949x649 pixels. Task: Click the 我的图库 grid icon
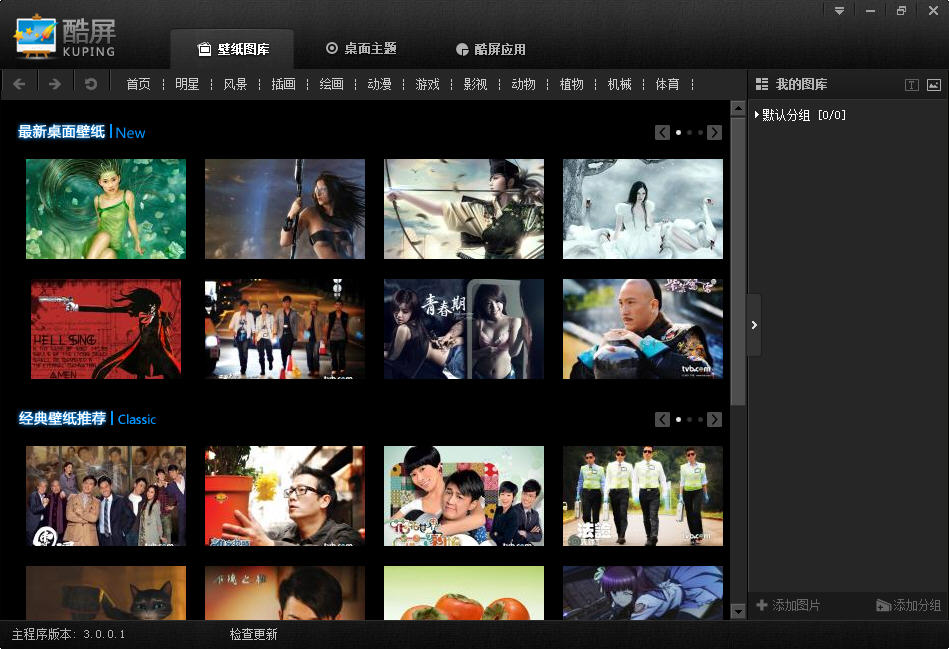coord(762,84)
